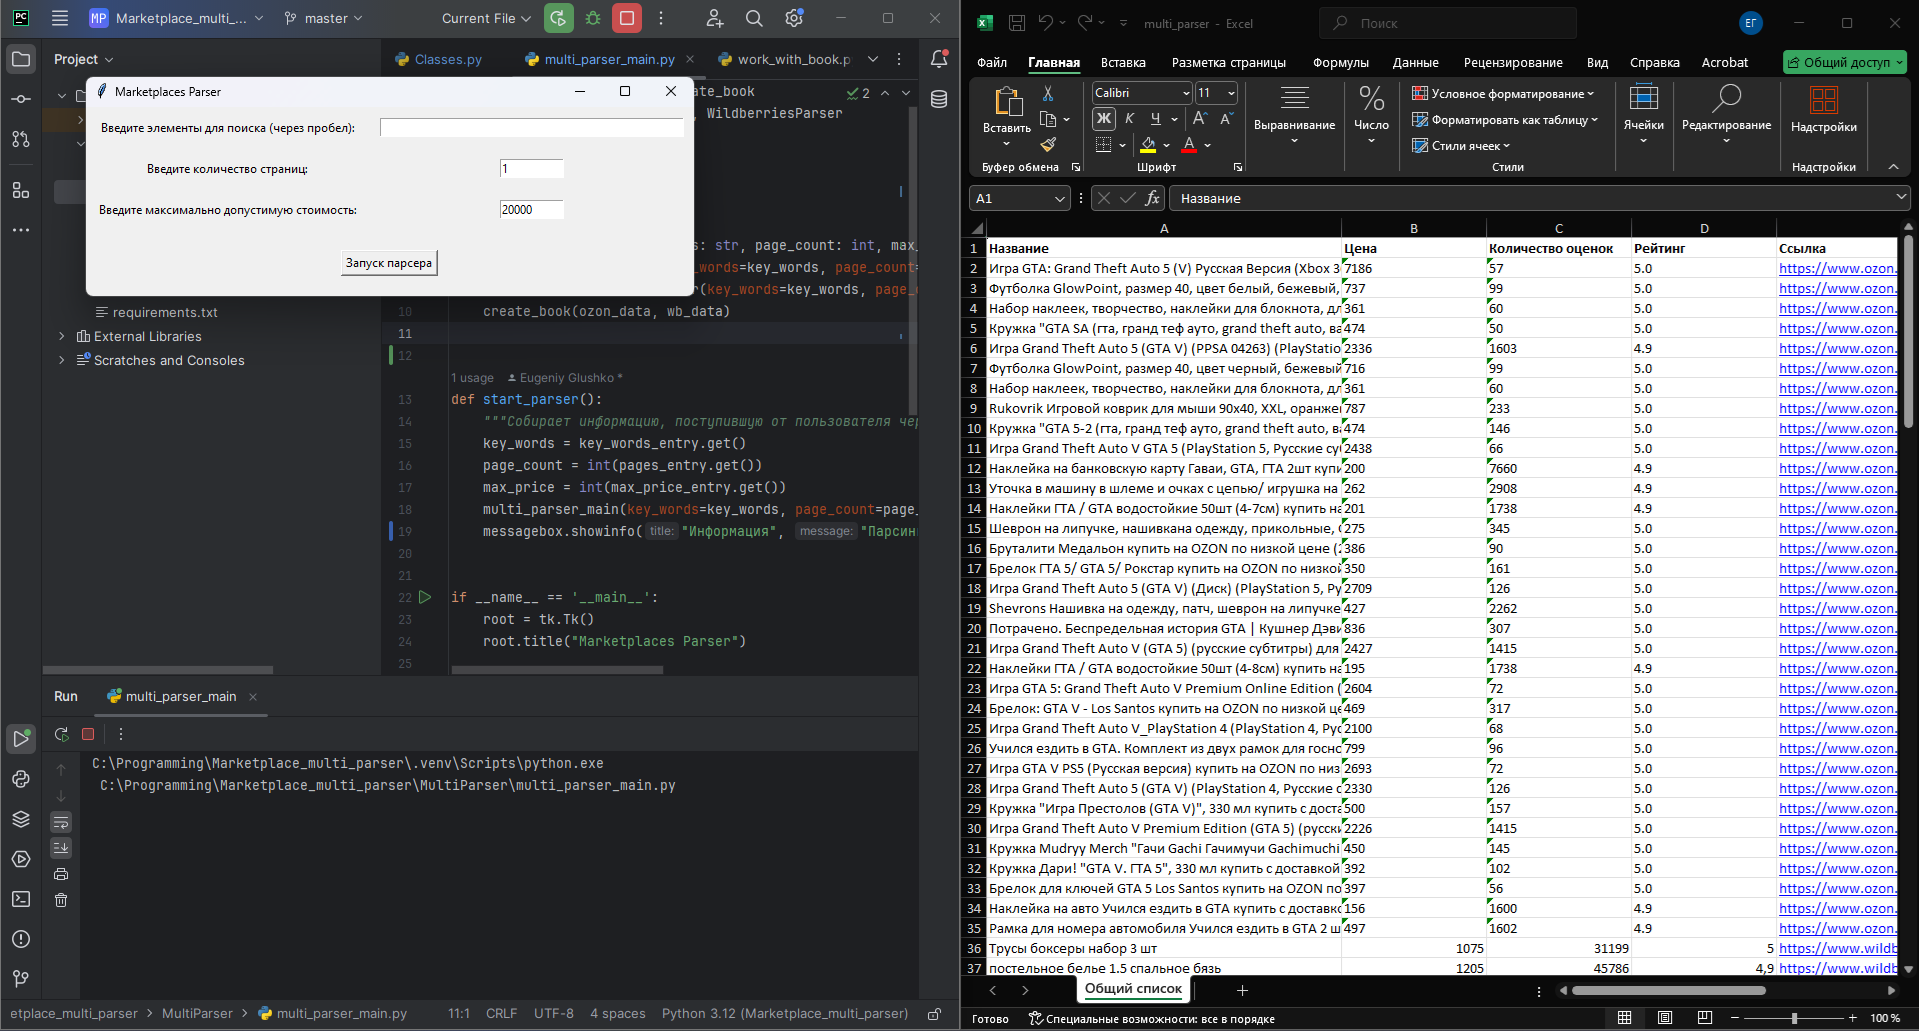Expand Scratches and Consoles node

62,360
